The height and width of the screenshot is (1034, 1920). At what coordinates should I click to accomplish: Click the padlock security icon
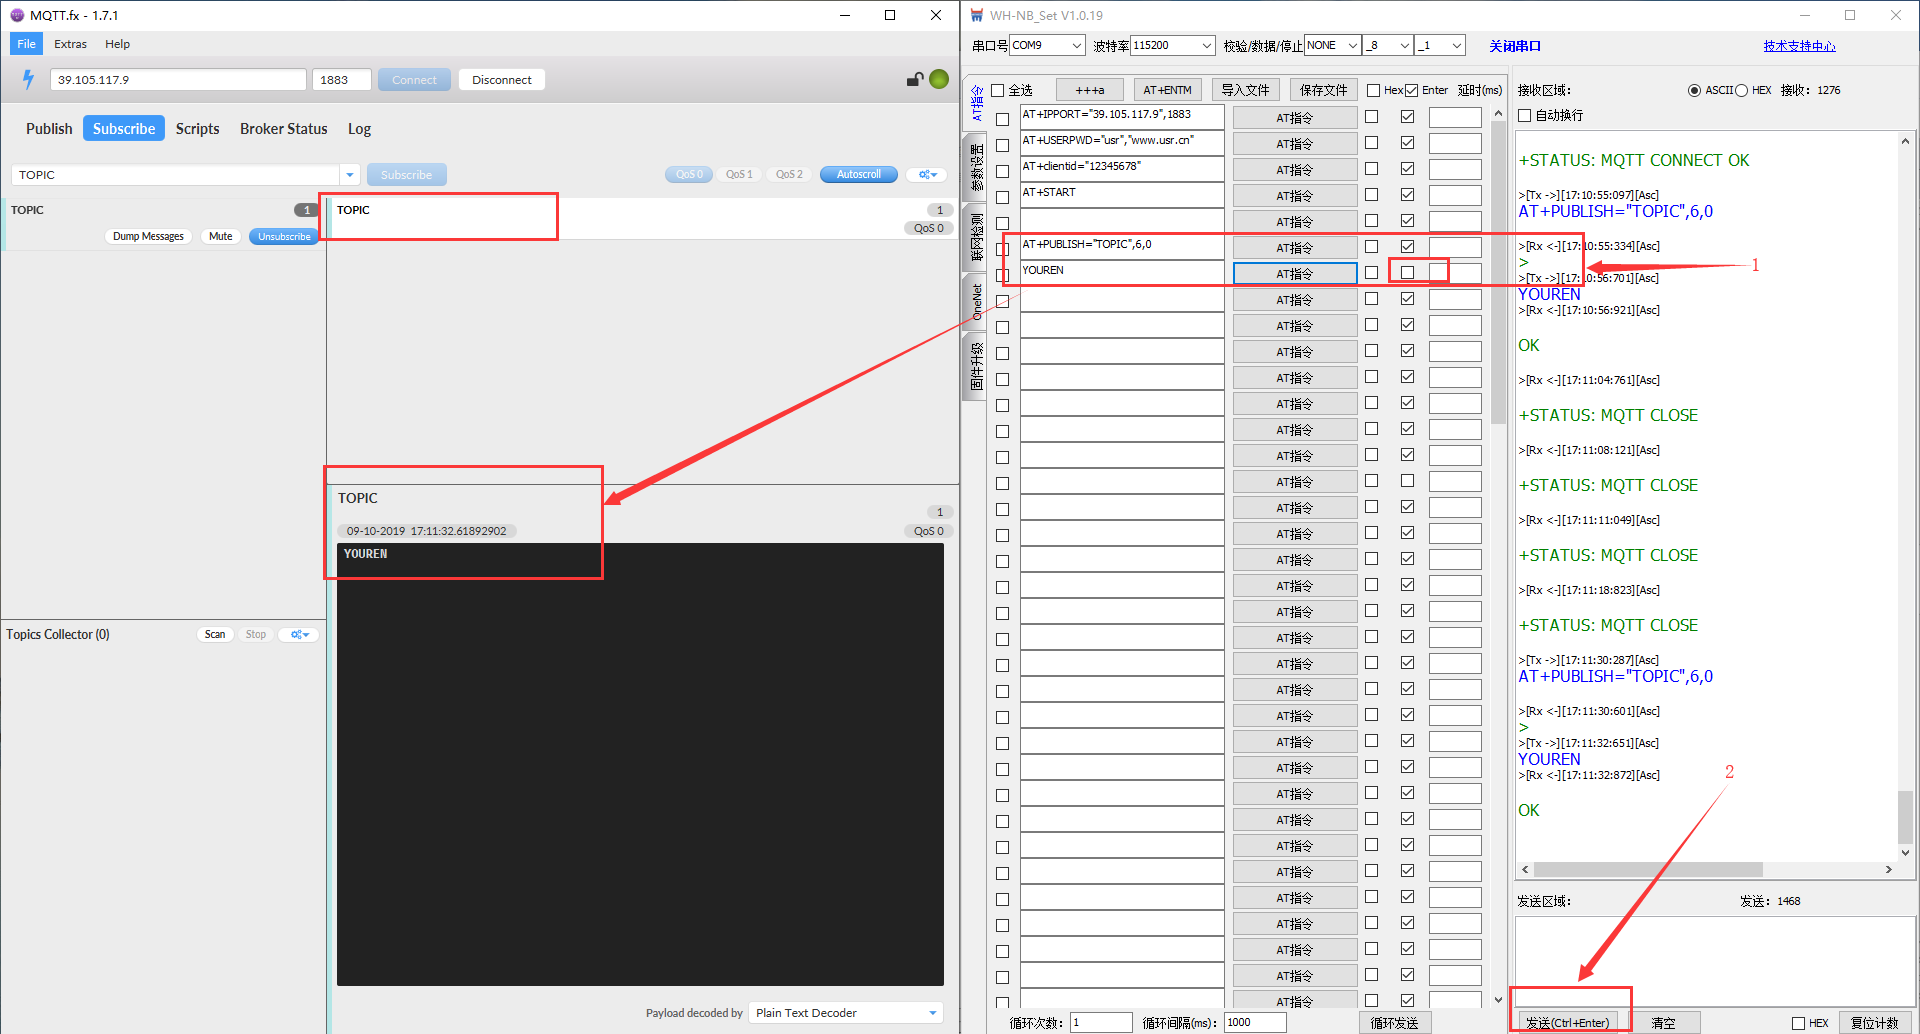coord(914,79)
